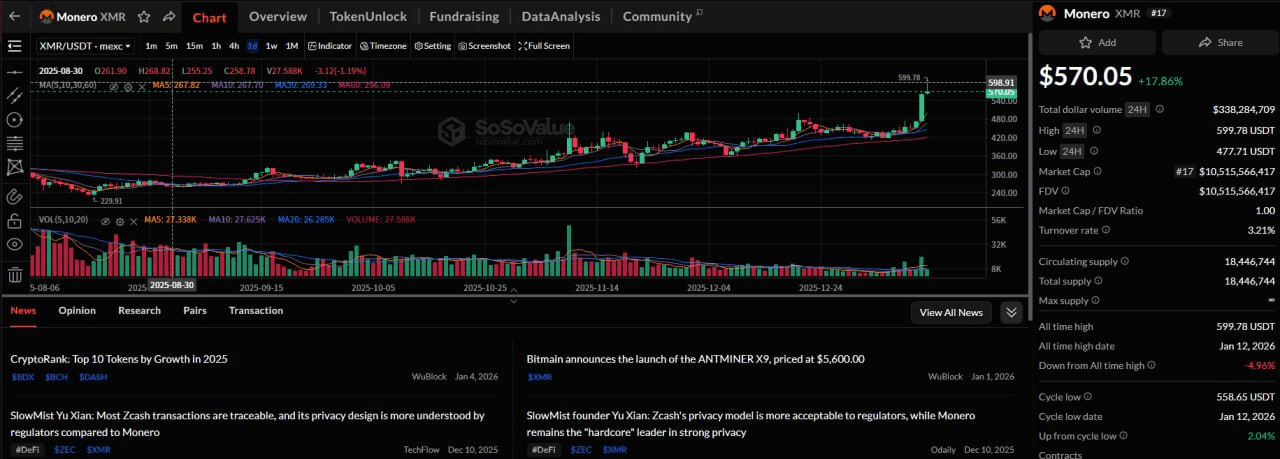The image size is (1280, 459).
Task: Click the View All News button
Action: [950, 313]
